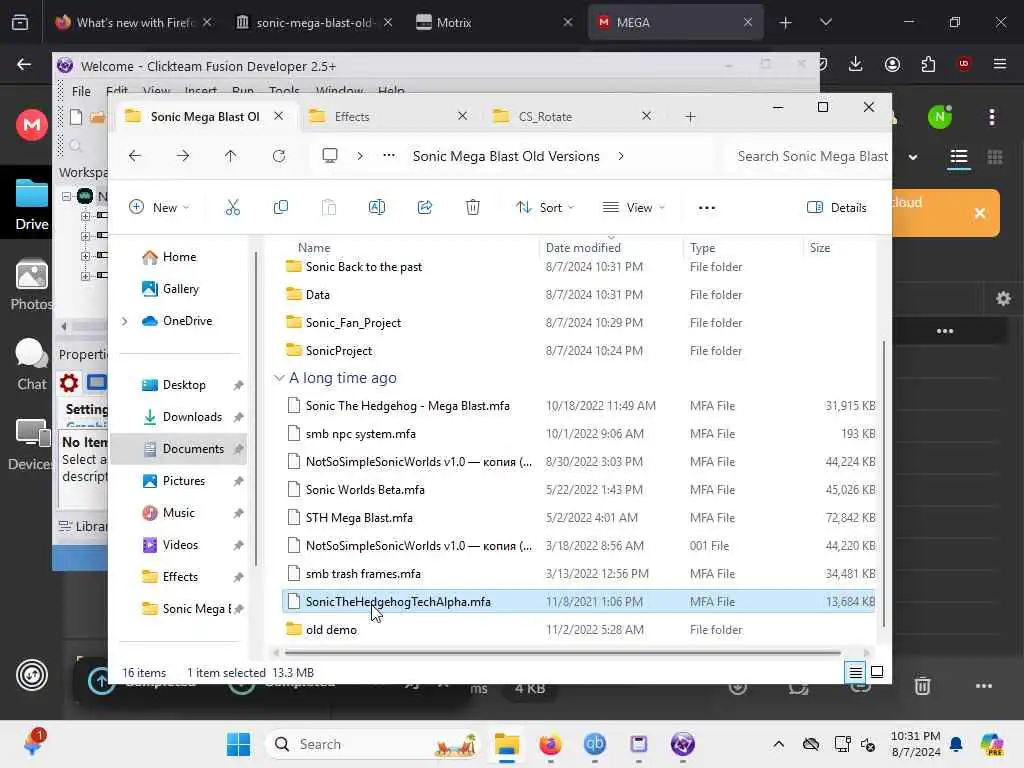The image size is (1024, 768).
Task: Open Firefox account icon
Action: [x=892, y=64]
